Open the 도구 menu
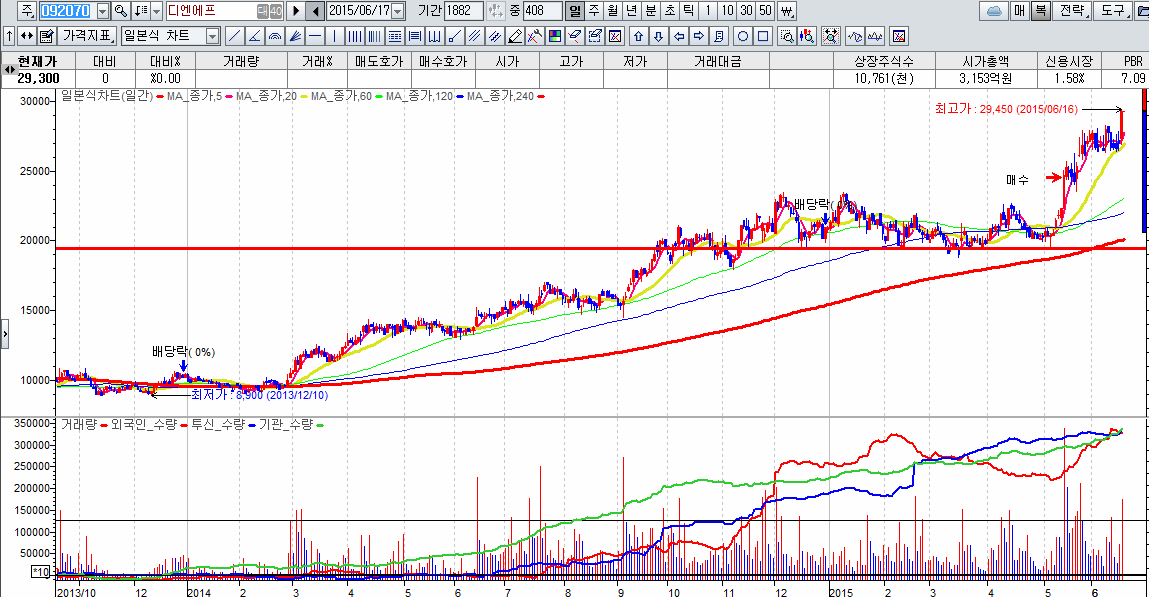The image size is (1149, 597). (x=1112, y=11)
